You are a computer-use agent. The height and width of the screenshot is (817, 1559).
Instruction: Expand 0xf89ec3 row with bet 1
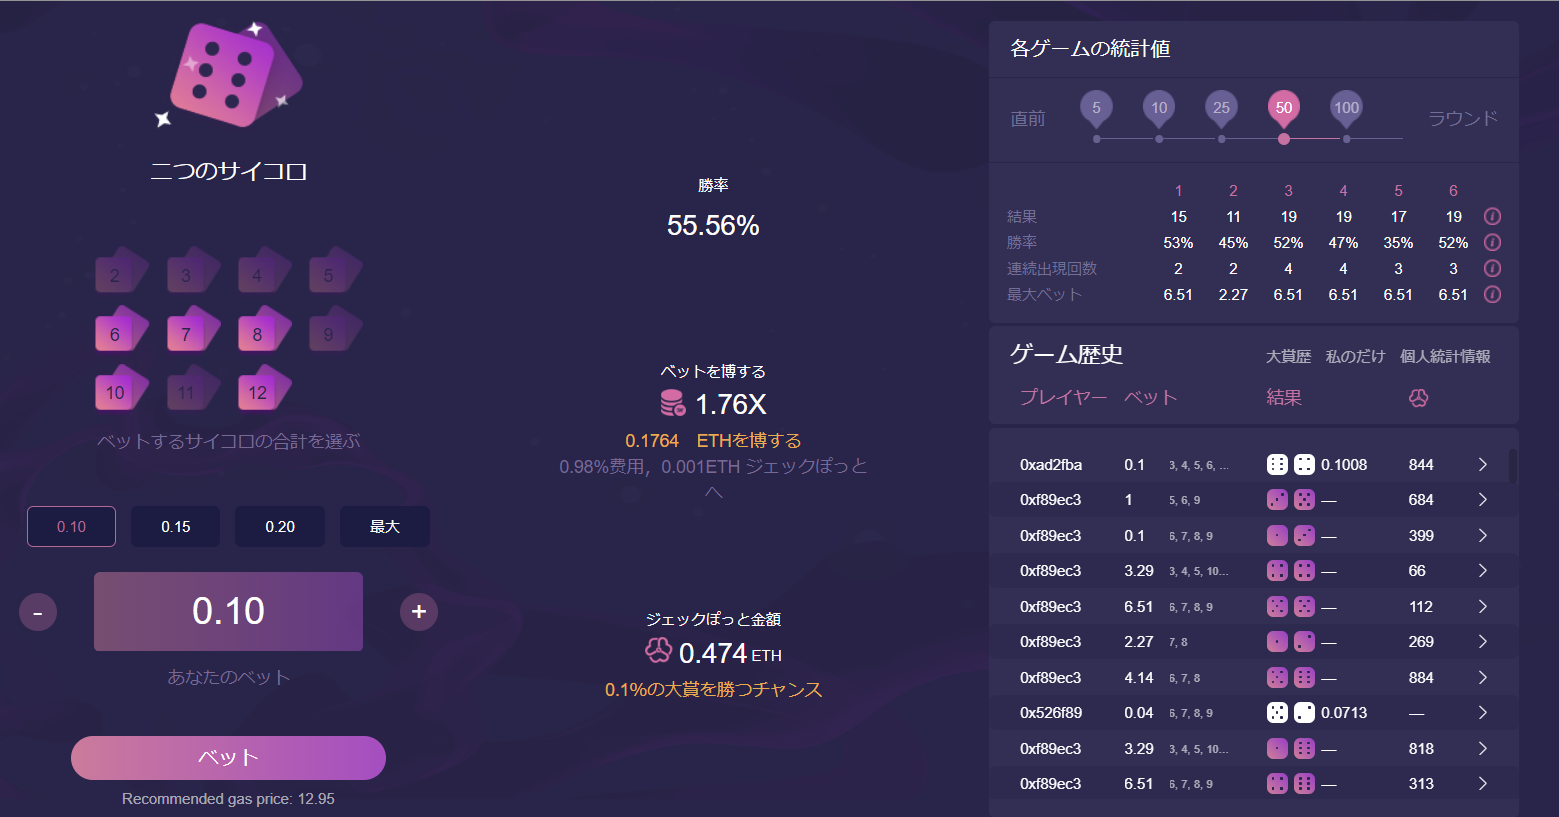[x=1482, y=500]
